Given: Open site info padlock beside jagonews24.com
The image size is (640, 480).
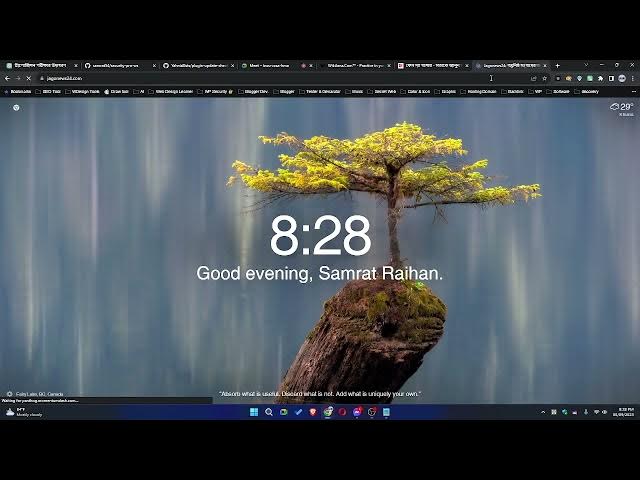Looking at the screenshot, I should [x=42, y=78].
